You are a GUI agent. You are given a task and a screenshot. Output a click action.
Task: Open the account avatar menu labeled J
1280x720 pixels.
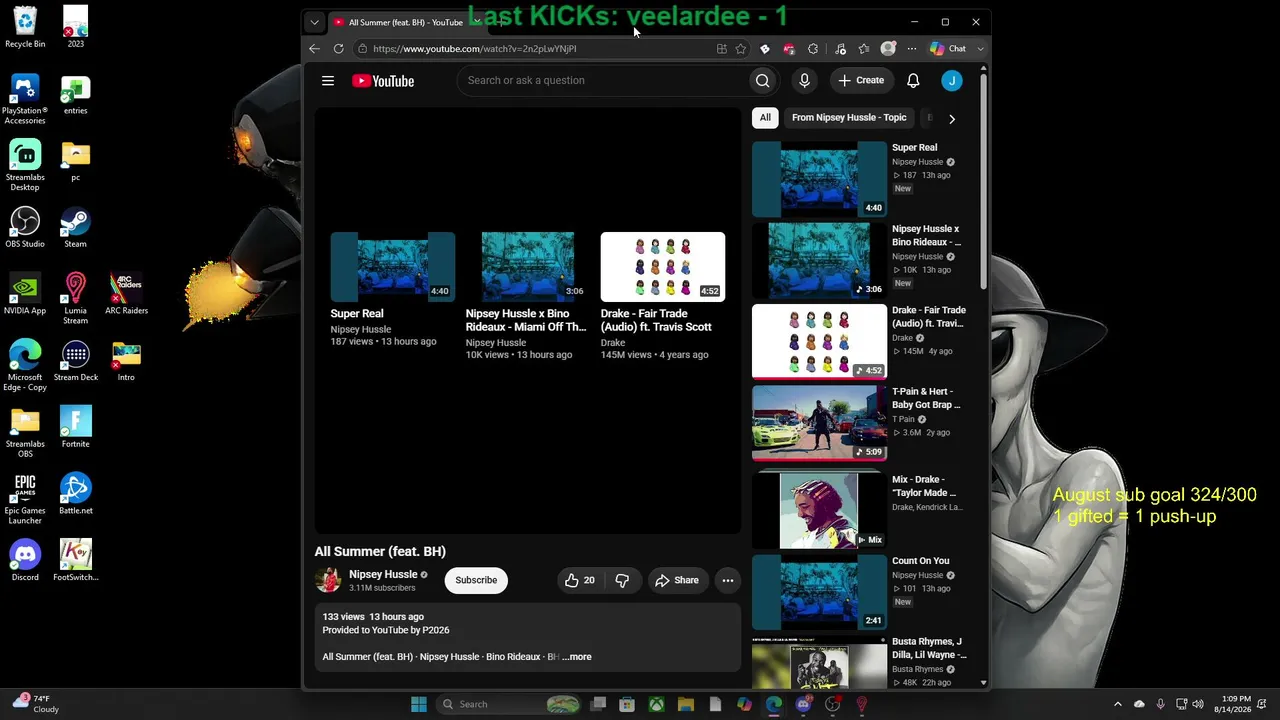click(952, 81)
